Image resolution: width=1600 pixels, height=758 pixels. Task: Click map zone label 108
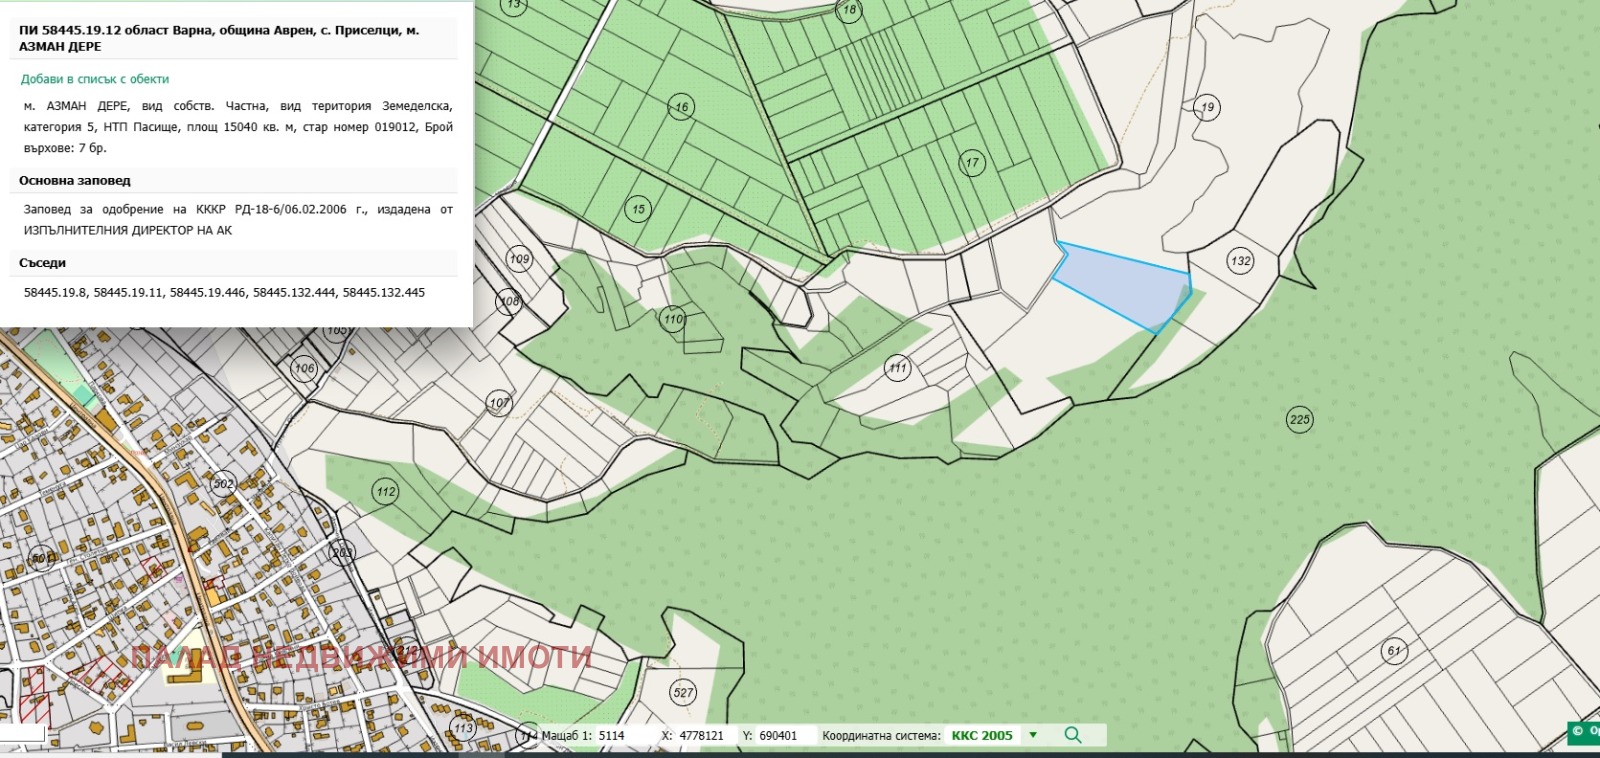[509, 301]
